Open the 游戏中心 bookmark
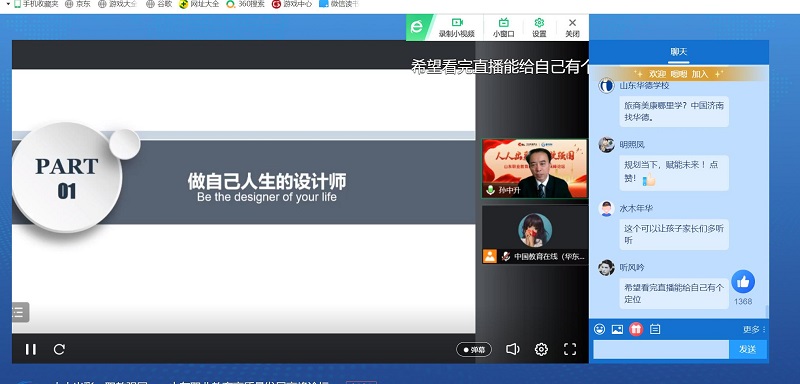Viewport: 800px width, 384px height. click(x=292, y=4)
